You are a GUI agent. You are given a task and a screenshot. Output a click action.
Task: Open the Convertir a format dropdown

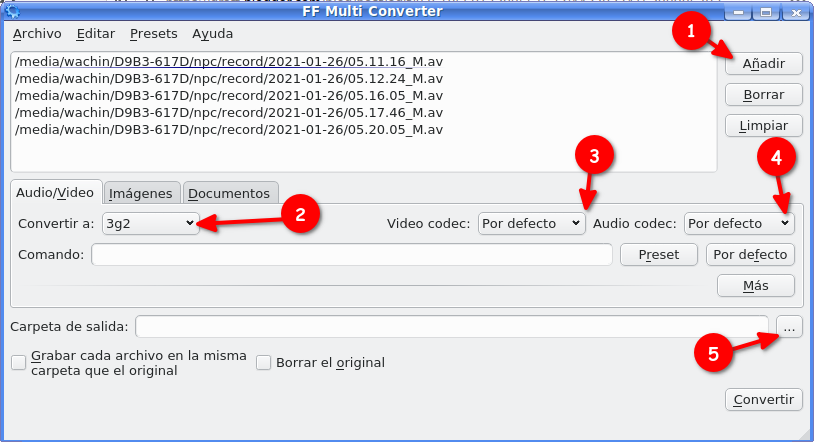pos(151,223)
